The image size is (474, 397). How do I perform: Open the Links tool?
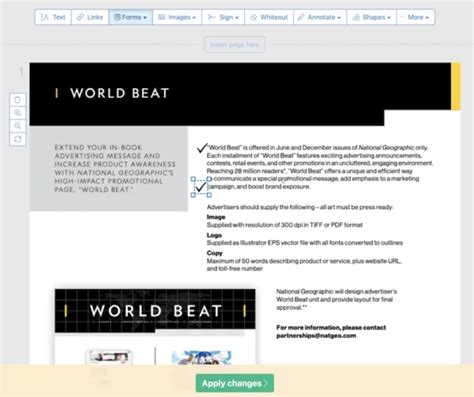[90, 17]
